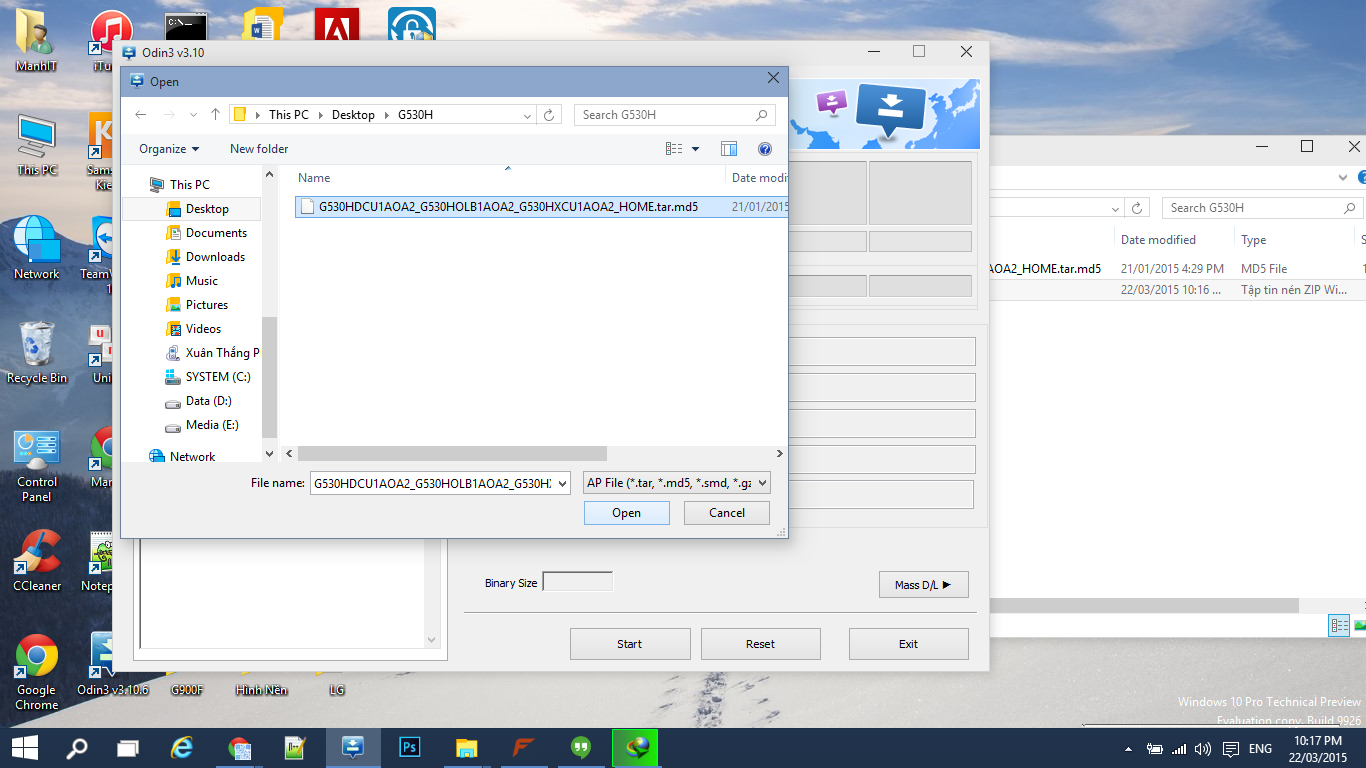This screenshot has width=1366, height=768.
Task: Click the Up directory arrow
Action: (x=215, y=115)
